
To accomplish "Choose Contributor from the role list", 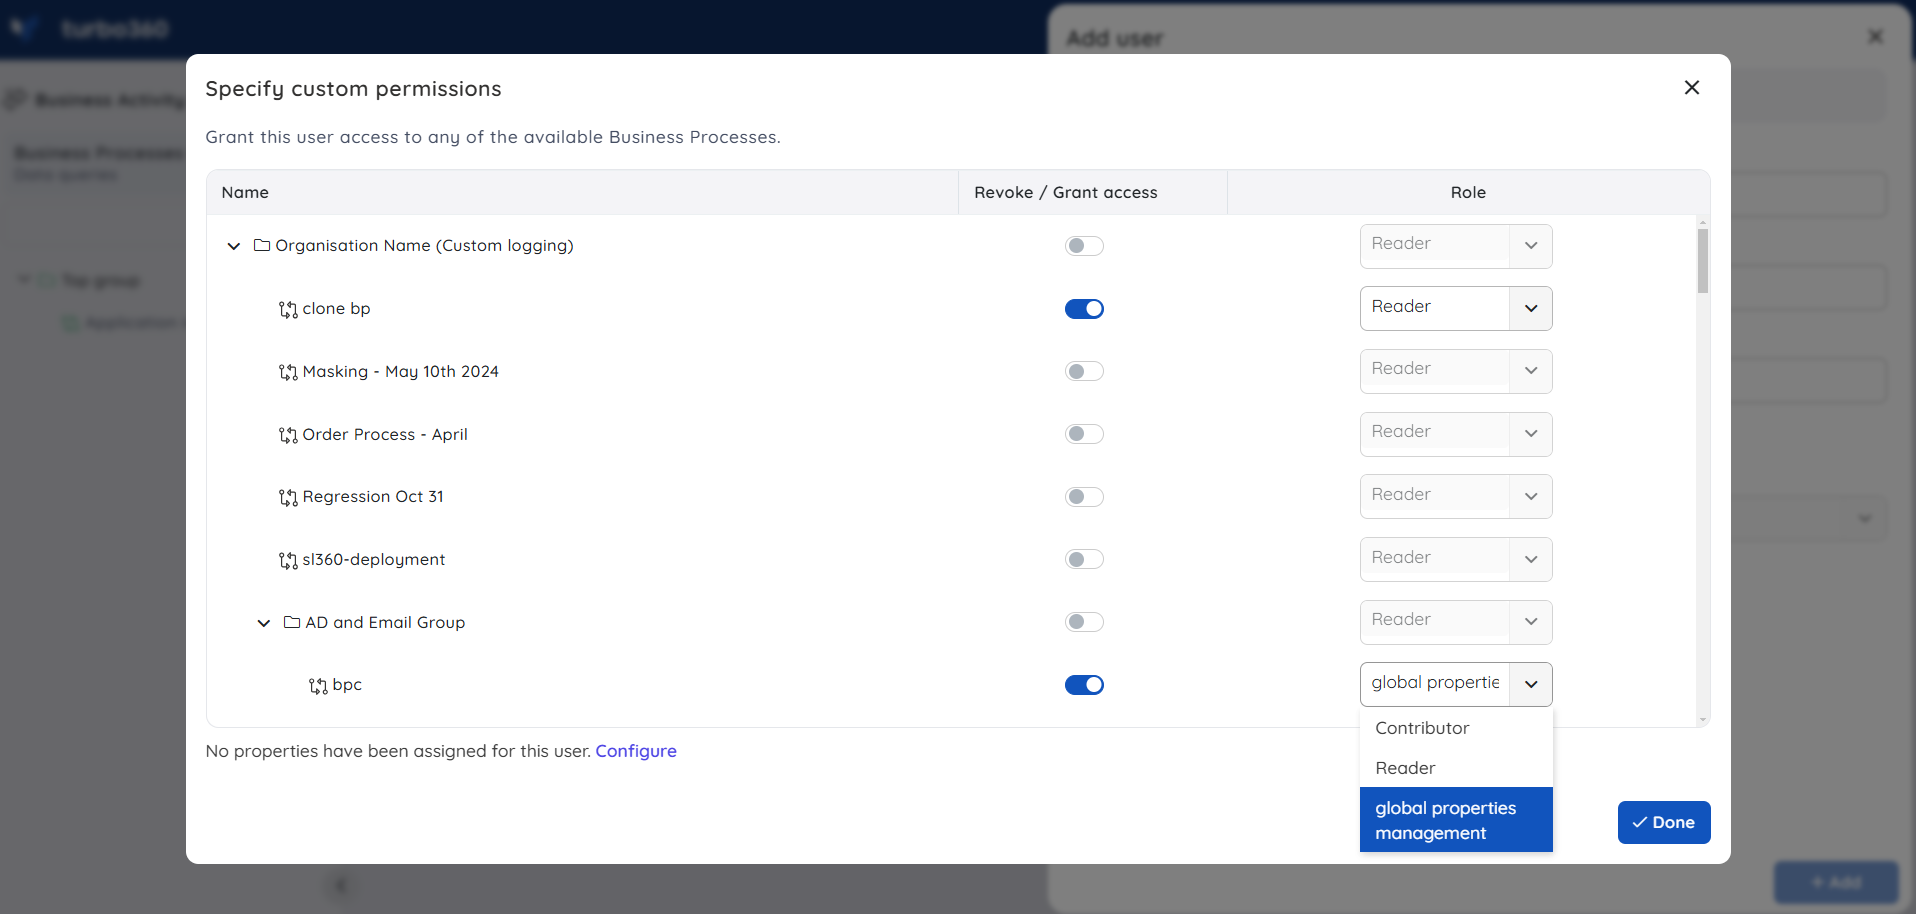I will click(1456, 728).
